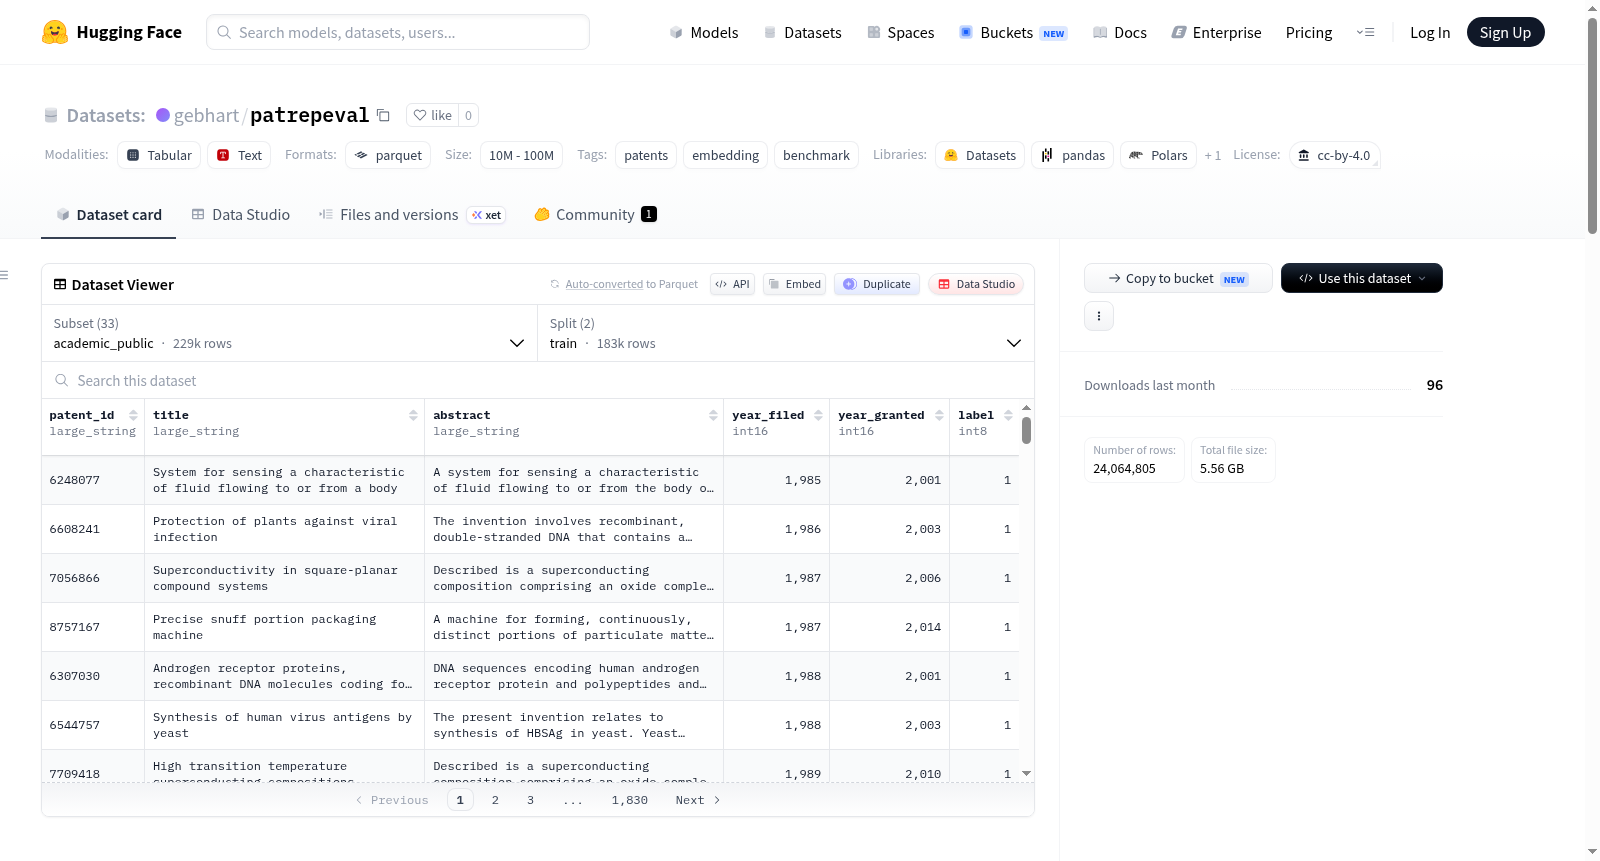Select the benchmark tag

[x=816, y=155]
